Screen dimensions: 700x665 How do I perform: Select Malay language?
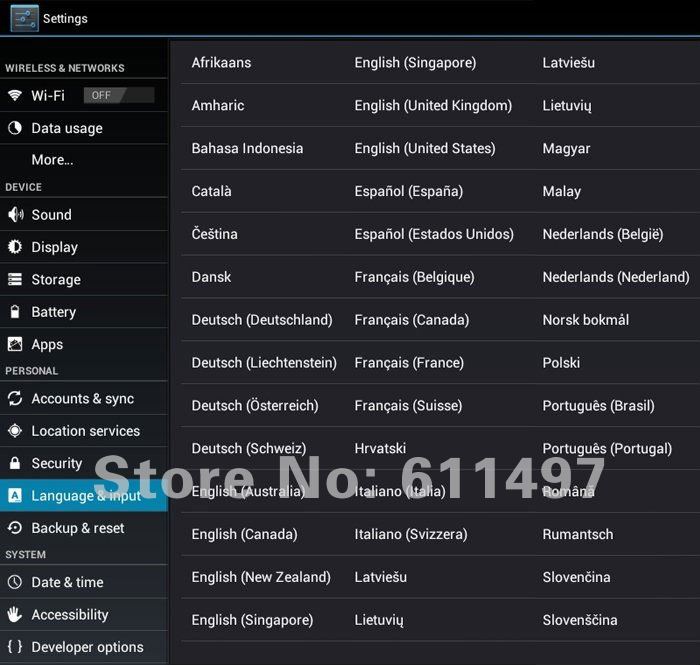[562, 192]
